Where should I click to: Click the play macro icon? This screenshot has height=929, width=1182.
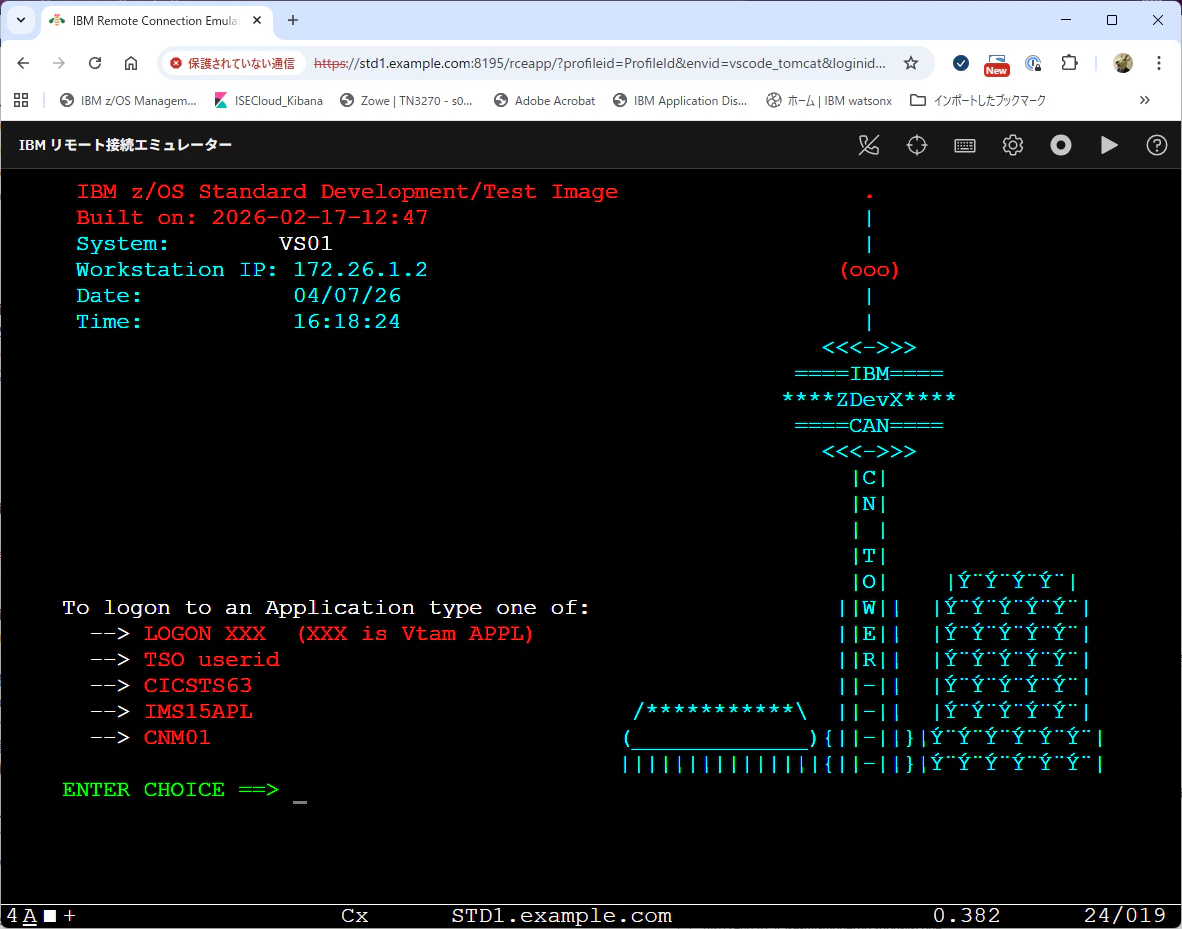(x=1109, y=145)
